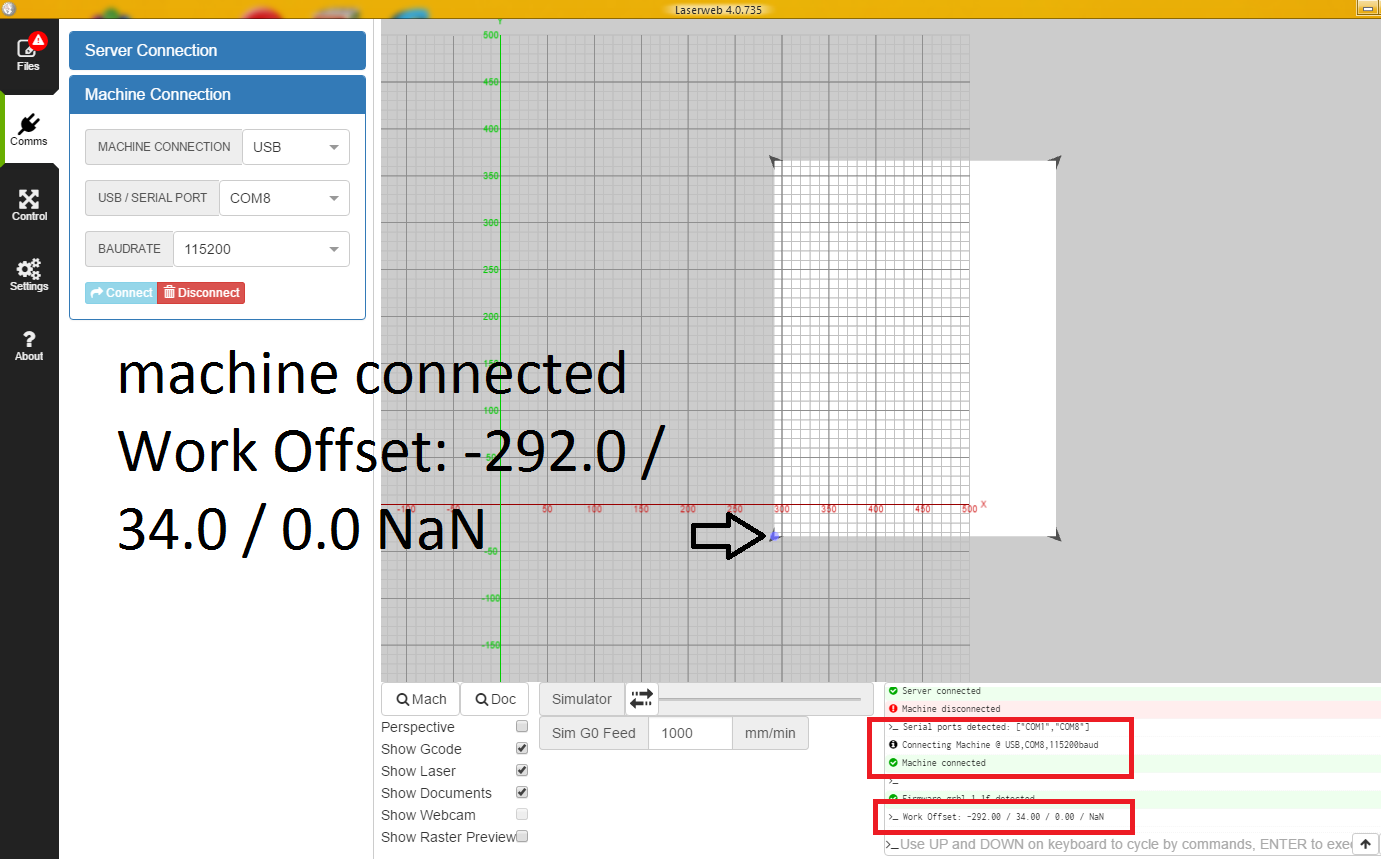Click the blue laser position marker on grid
1381x859 pixels.
[774, 537]
